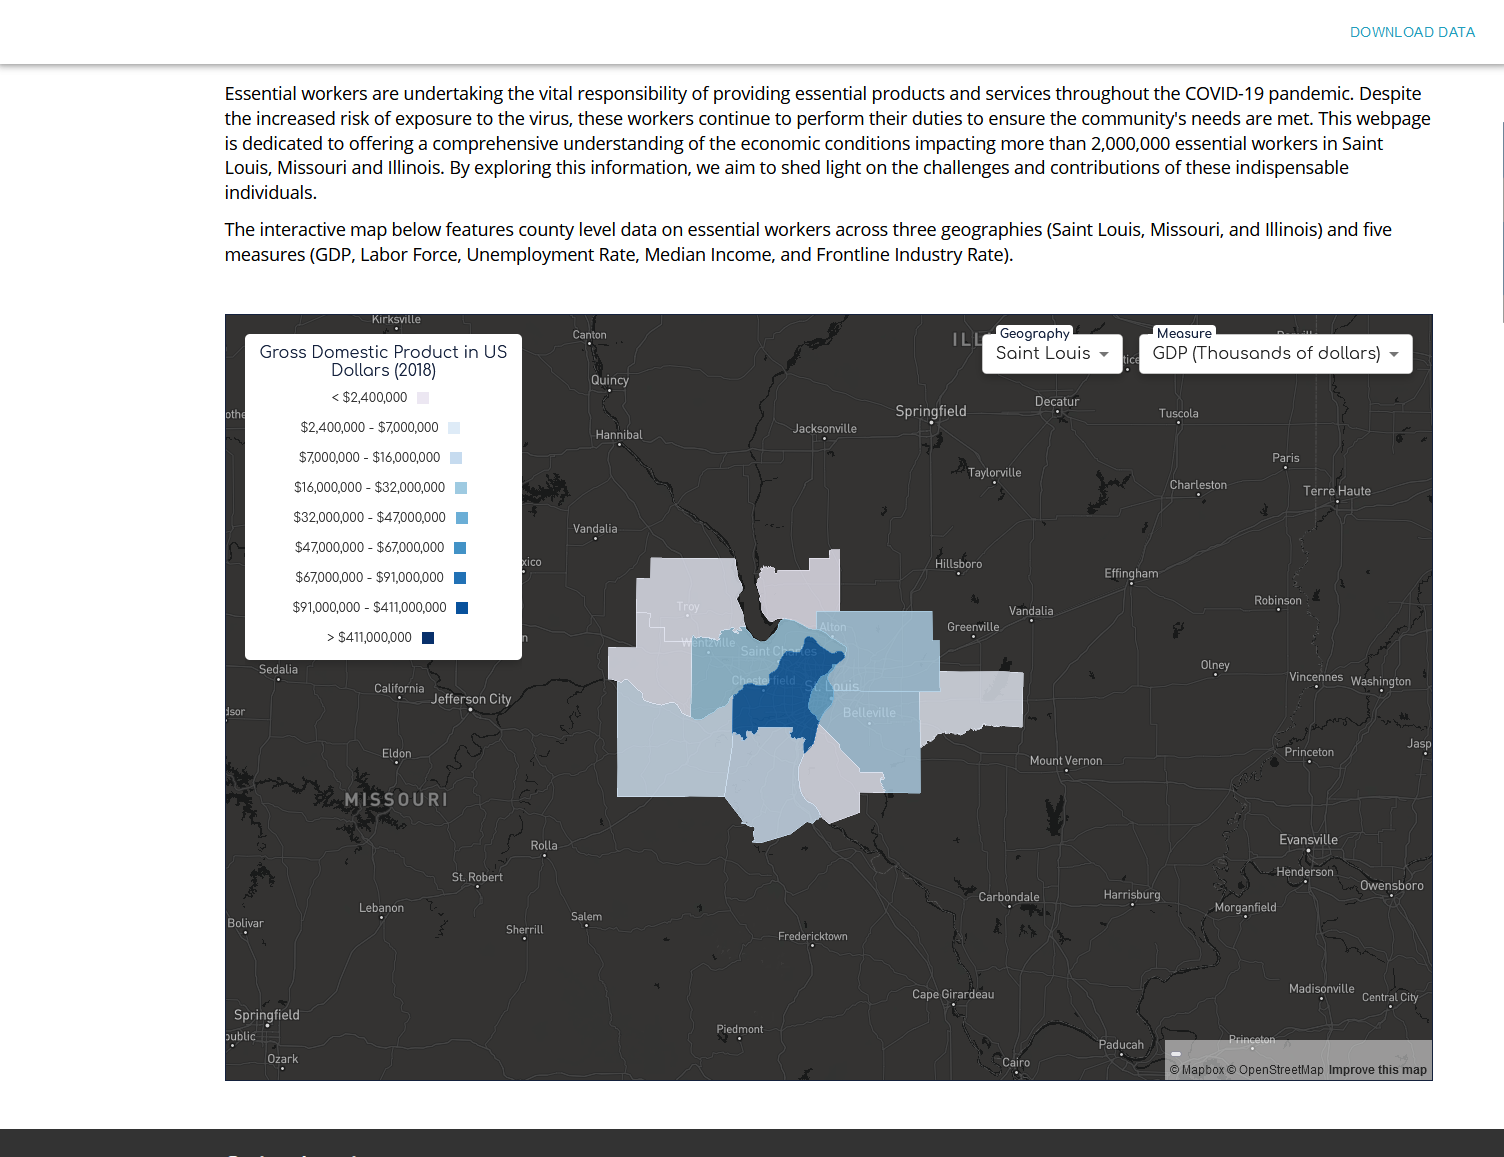
Task: Open the Mapbox attribution link
Action: coord(1197,1070)
